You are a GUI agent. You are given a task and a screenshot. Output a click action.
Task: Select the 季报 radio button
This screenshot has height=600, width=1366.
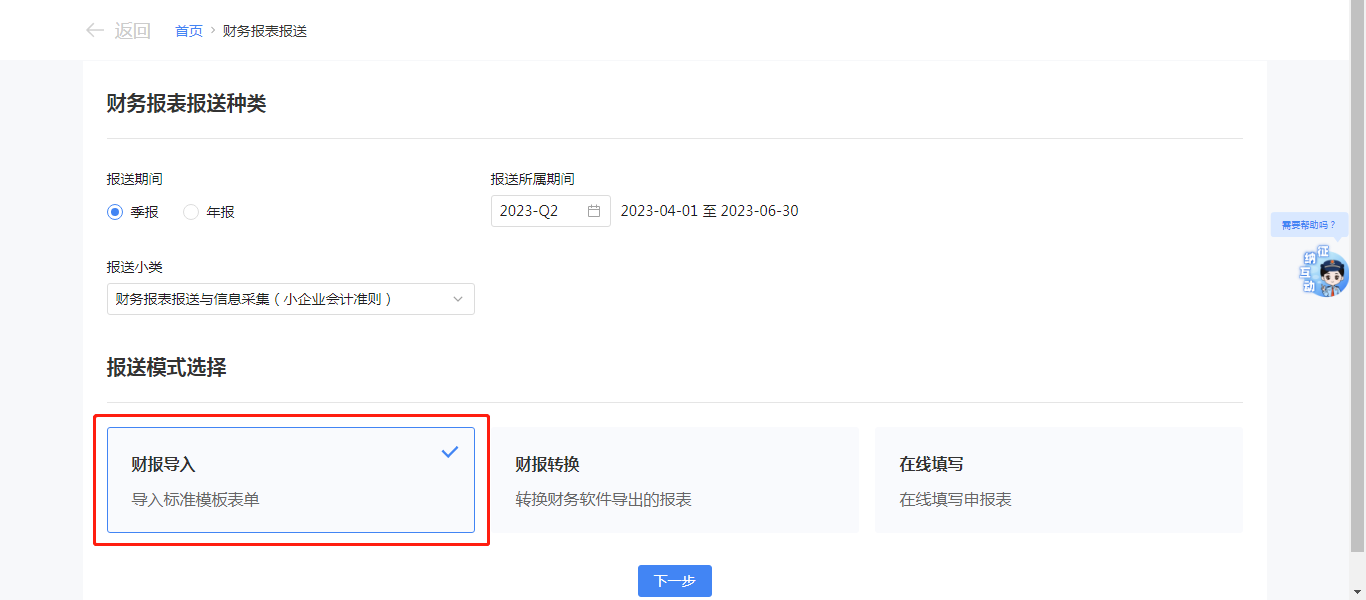click(115, 212)
